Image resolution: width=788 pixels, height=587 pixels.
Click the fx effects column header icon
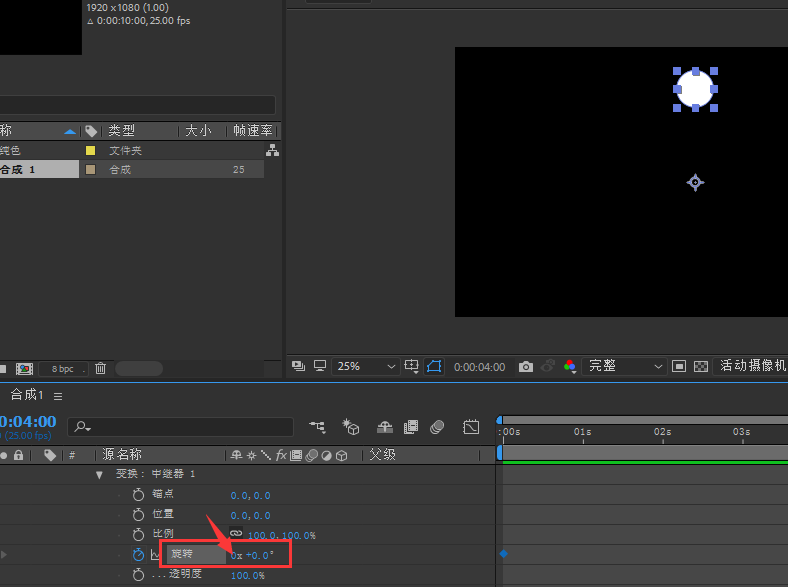(x=281, y=455)
